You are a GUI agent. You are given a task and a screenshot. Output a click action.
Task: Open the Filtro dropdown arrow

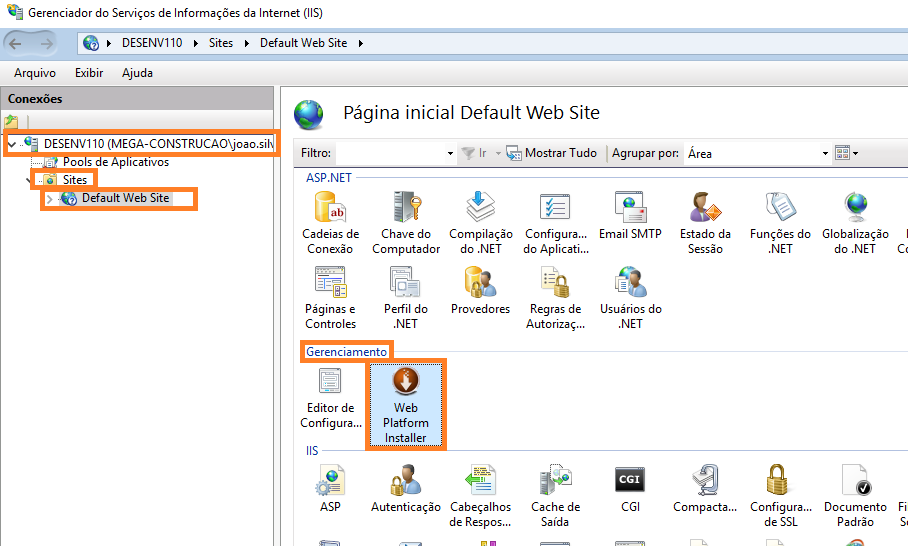point(449,154)
